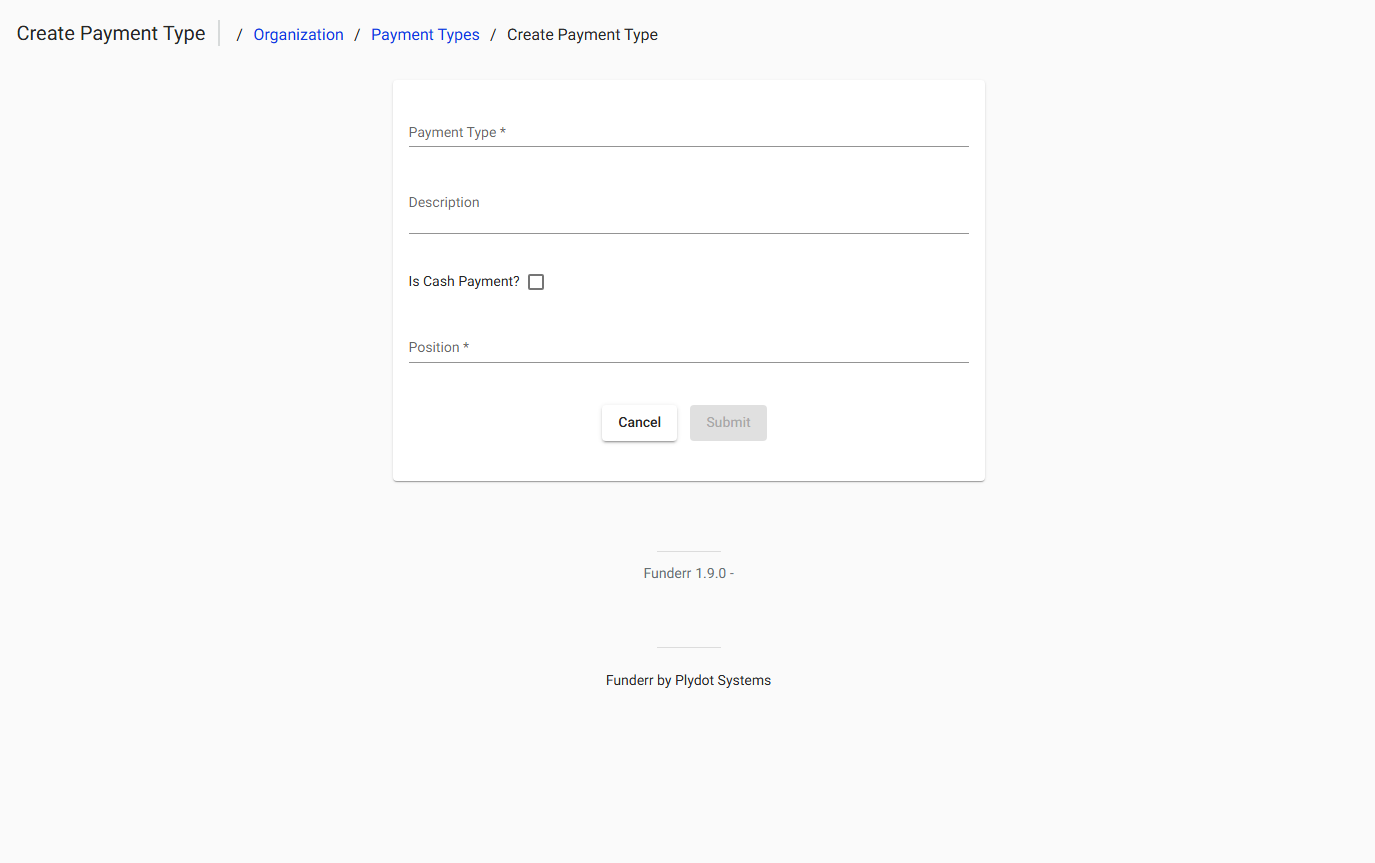This screenshot has width=1375, height=863.
Task: Click the Is Cash Payment label
Action: point(462,281)
